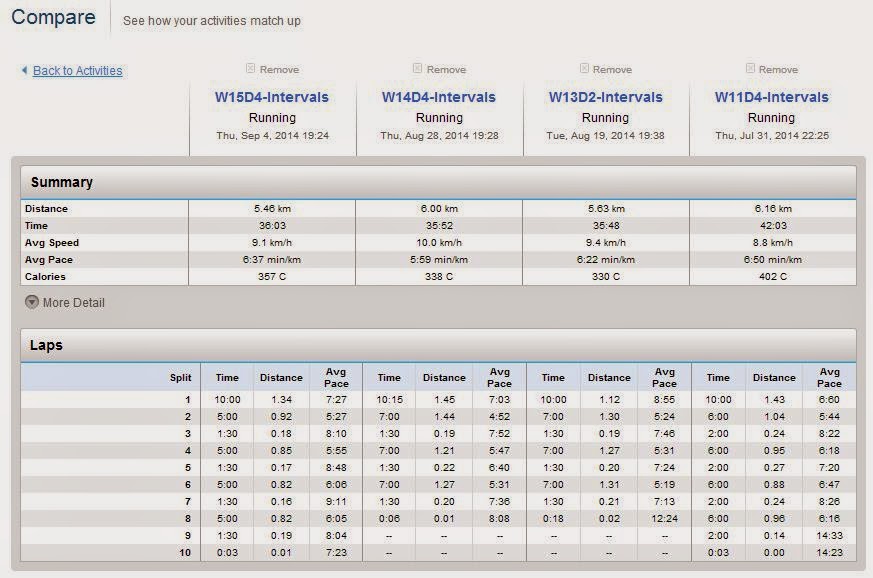Click Remove text for W15D4-Intervals
The image size is (873, 578).
point(279,70)
